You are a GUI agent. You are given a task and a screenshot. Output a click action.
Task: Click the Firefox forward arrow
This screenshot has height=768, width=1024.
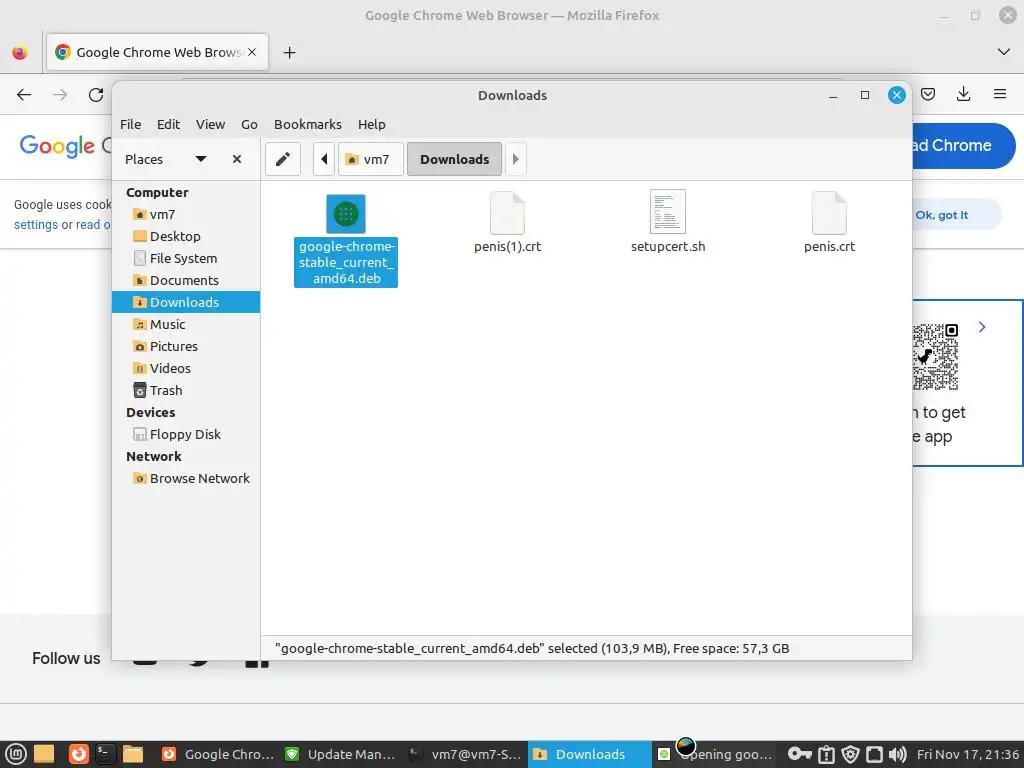point(60,95)
